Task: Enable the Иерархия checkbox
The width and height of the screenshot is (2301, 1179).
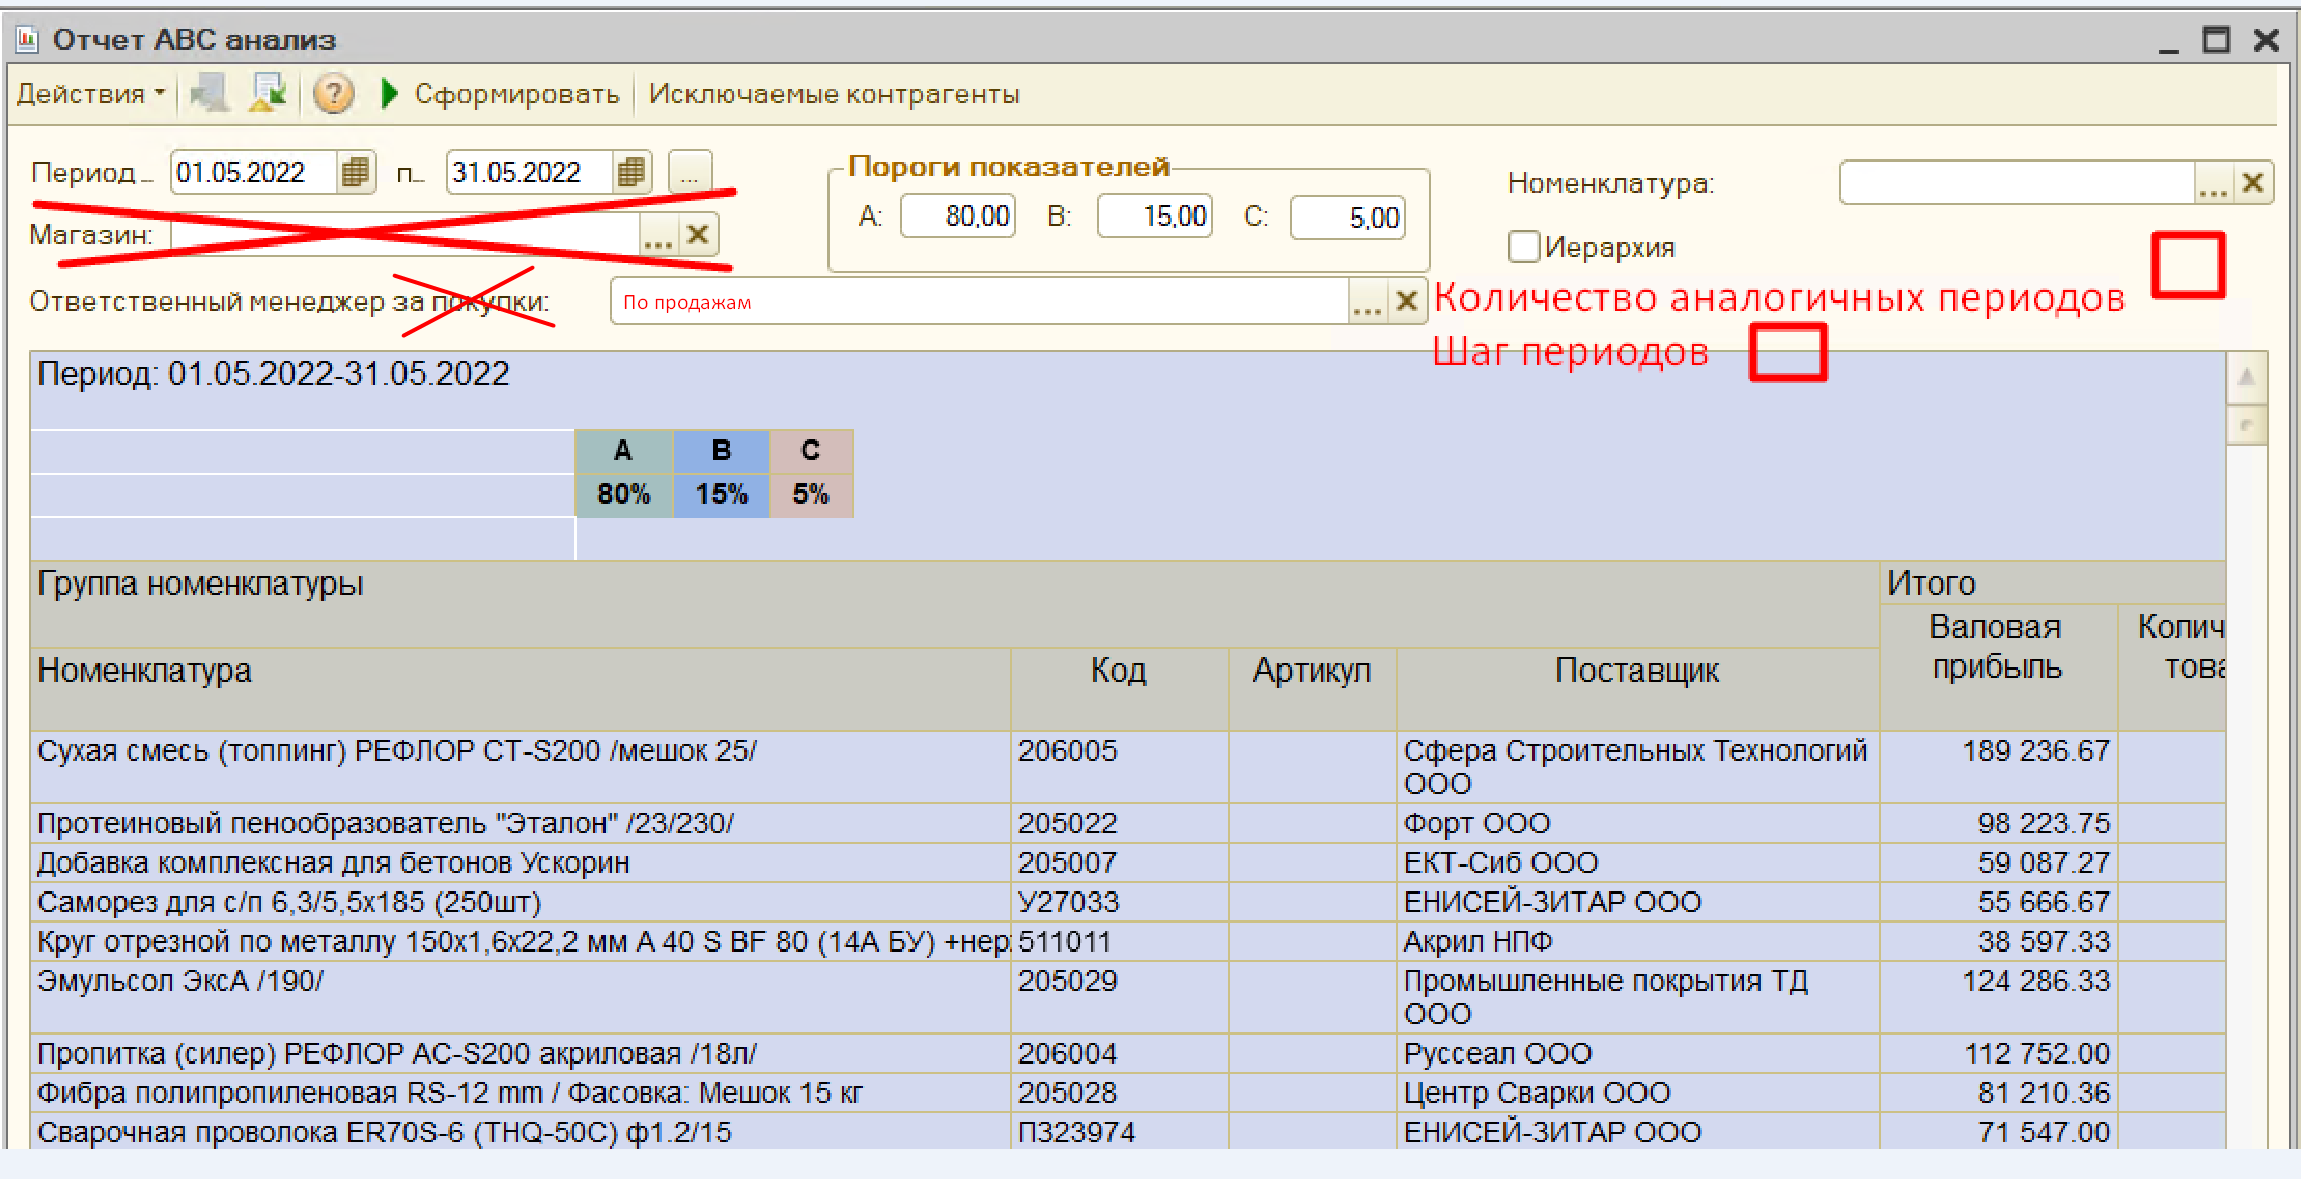Action: (1524, 246)
